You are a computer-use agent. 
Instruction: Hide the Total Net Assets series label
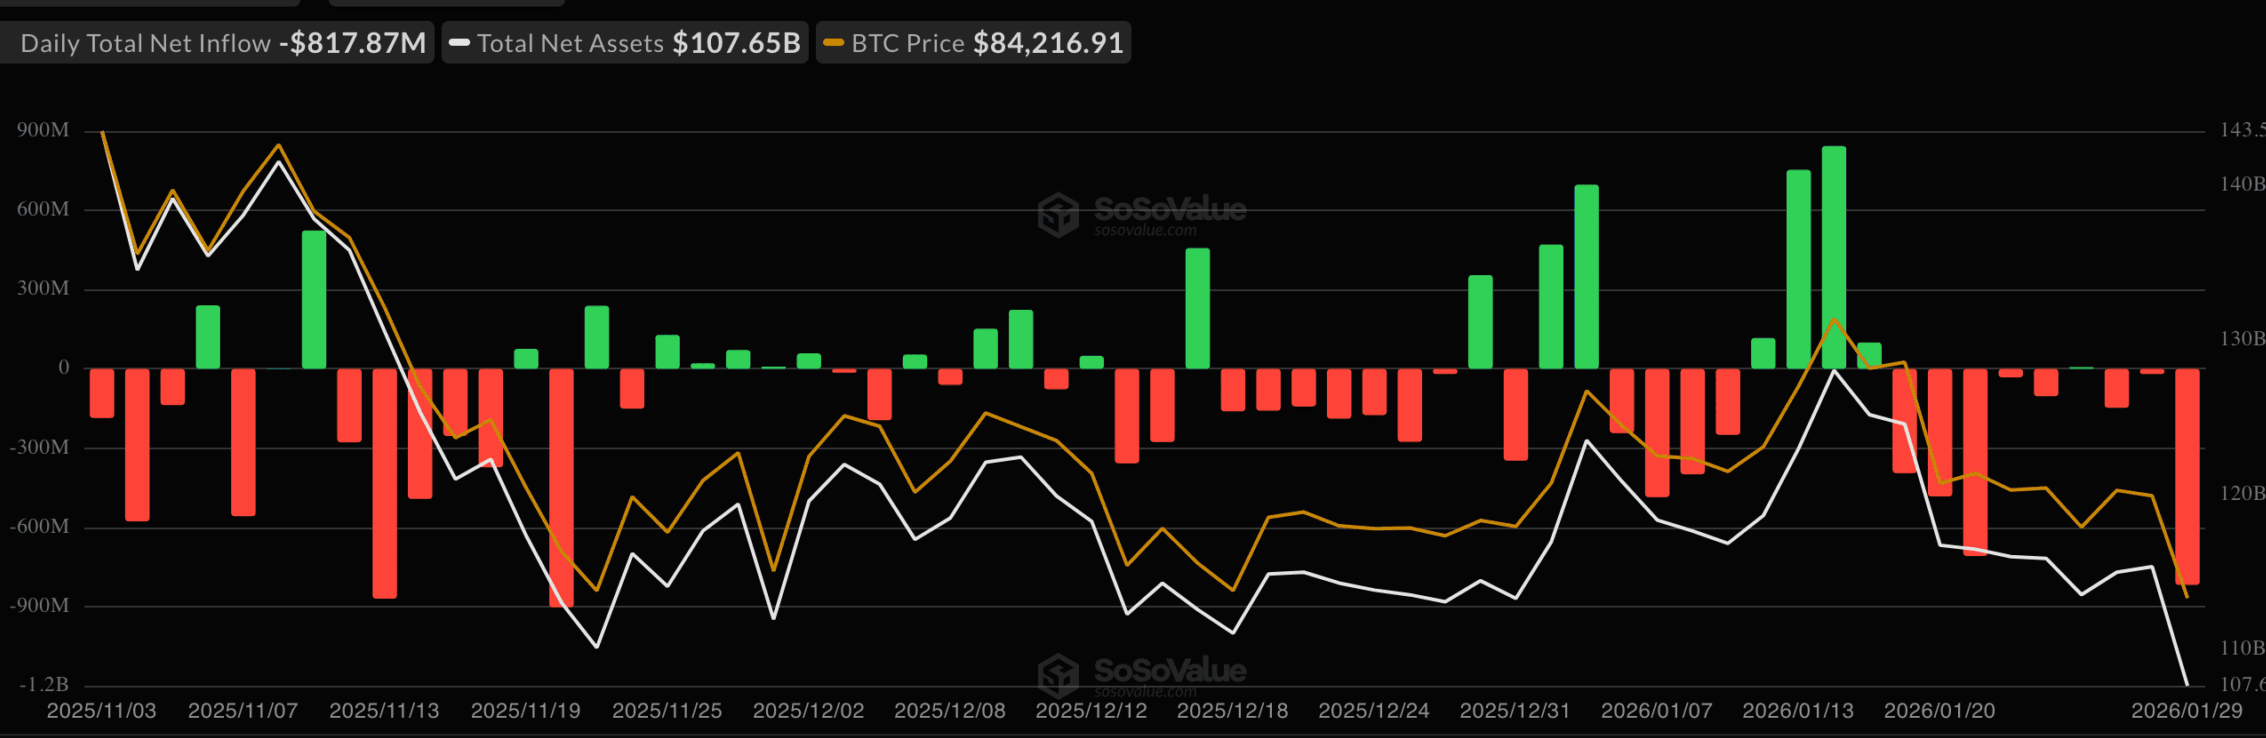tap(570, 43)
